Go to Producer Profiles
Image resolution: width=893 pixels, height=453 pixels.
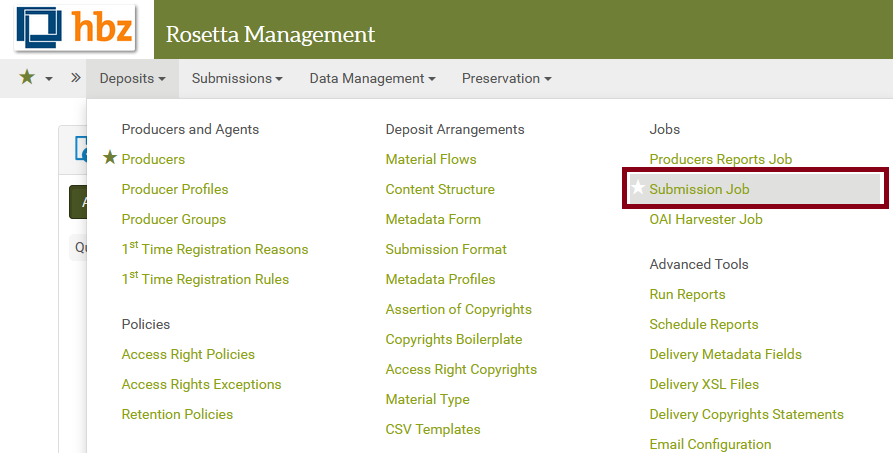click(175, 189)
